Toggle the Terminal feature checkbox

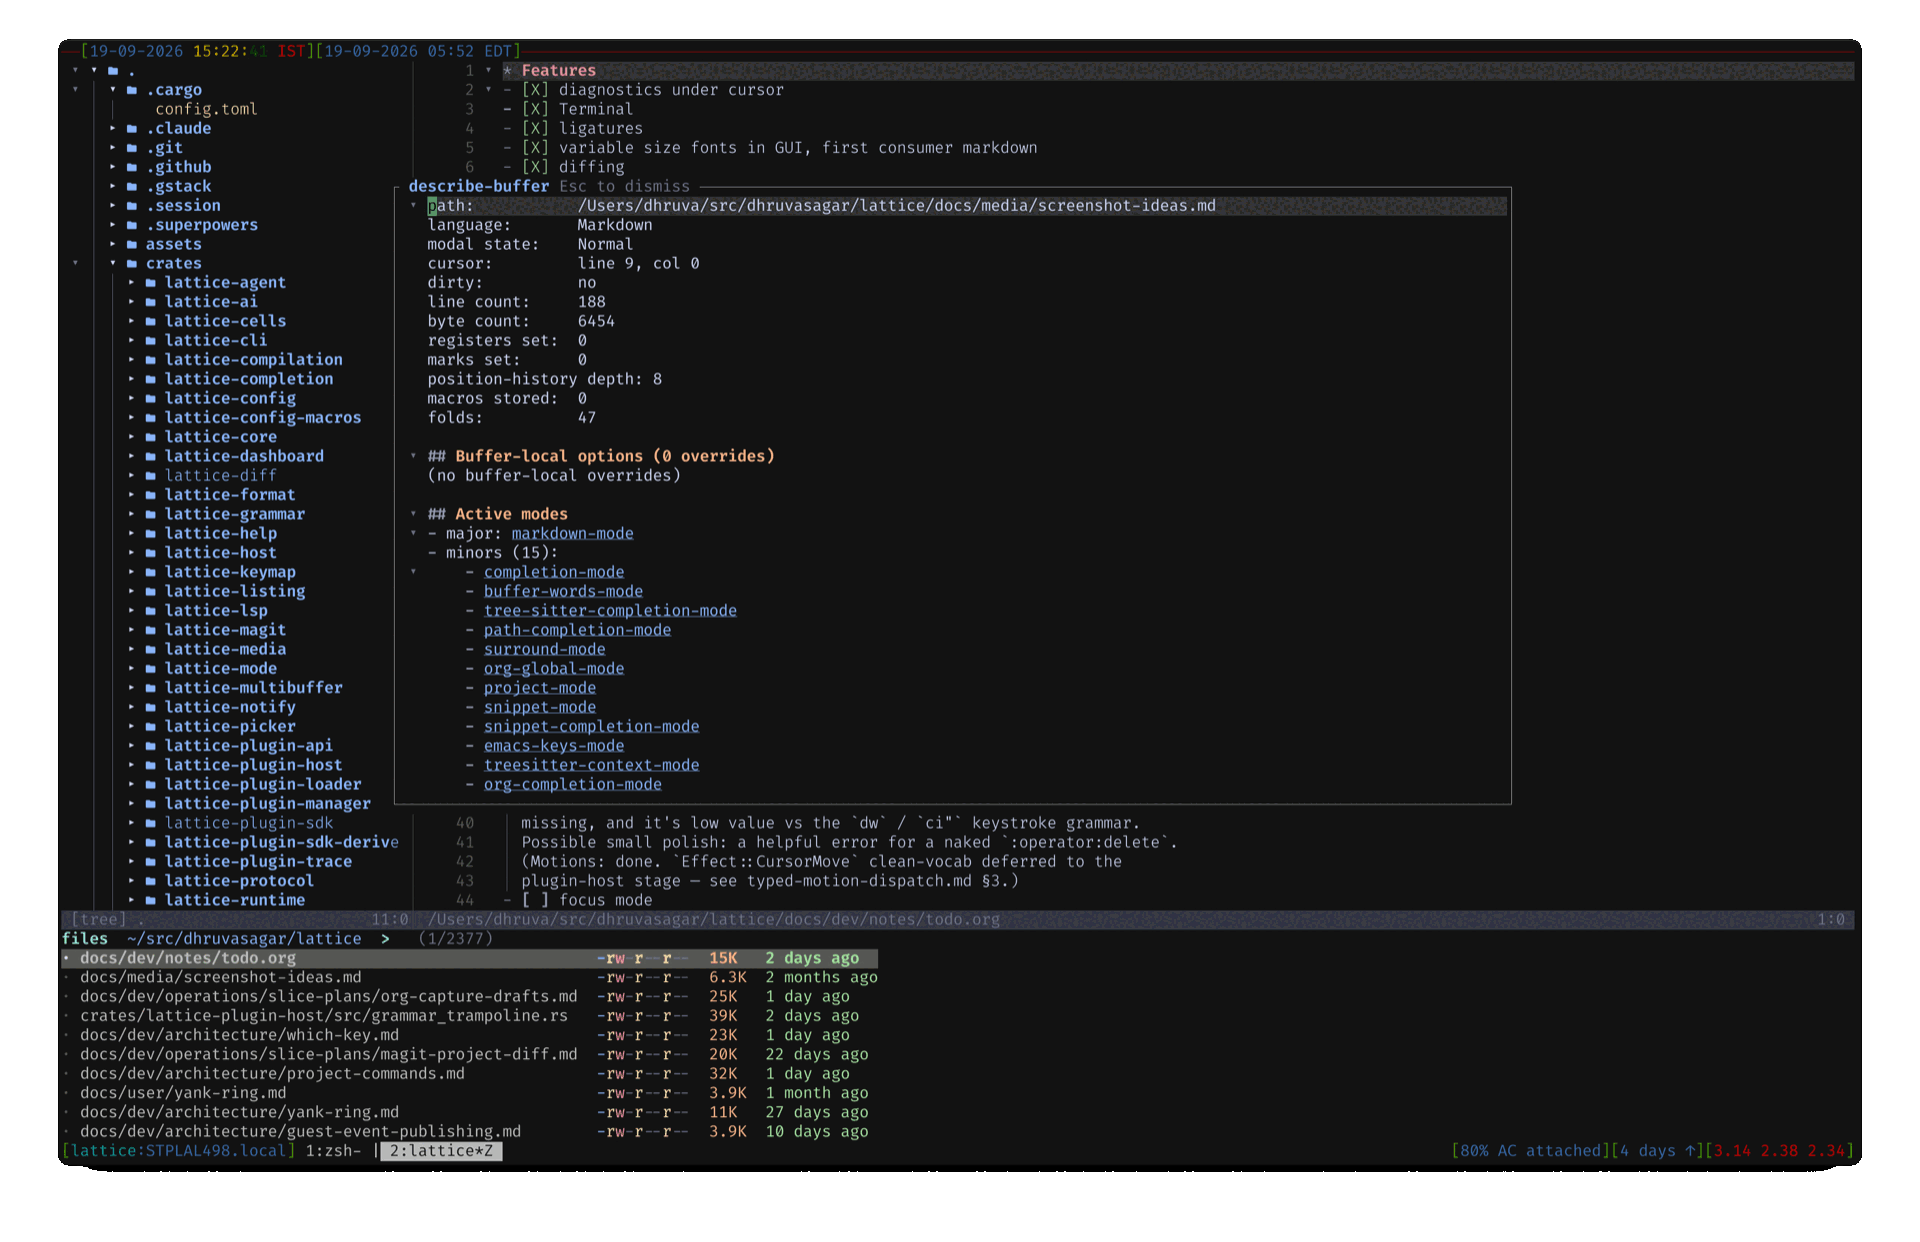pyautogui.click(x=535, y=109)
